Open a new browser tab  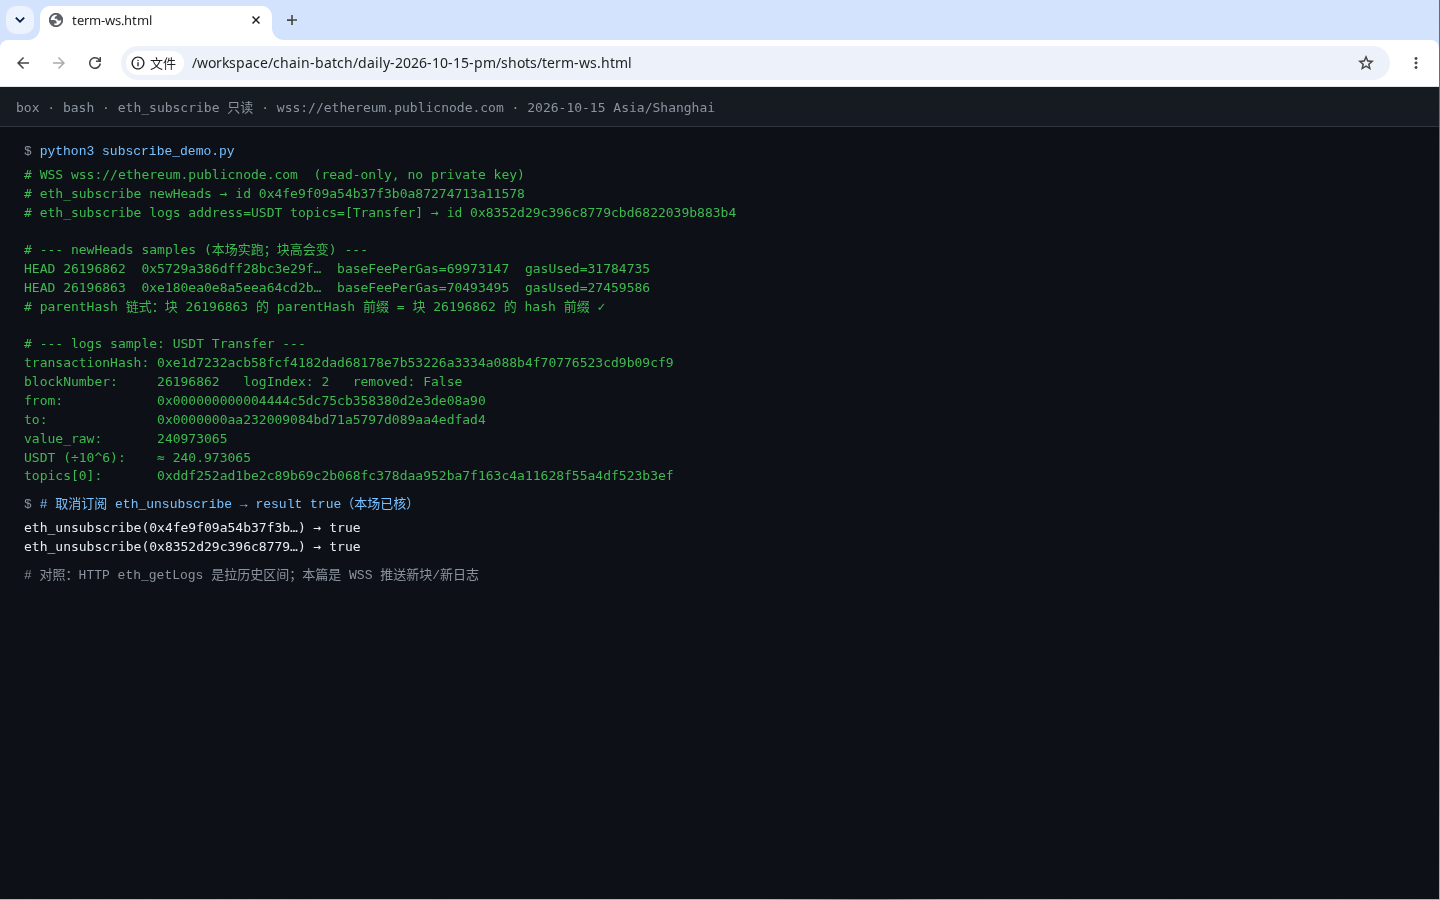click(x=292, y=20)
